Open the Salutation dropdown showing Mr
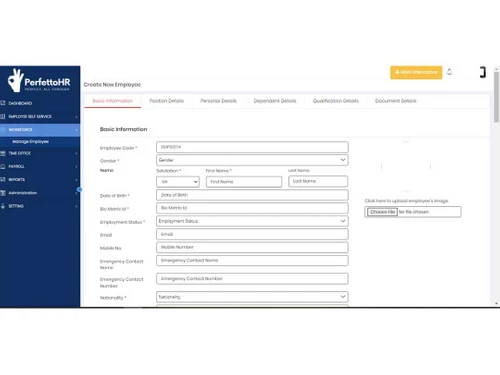 tap(178, 182)
